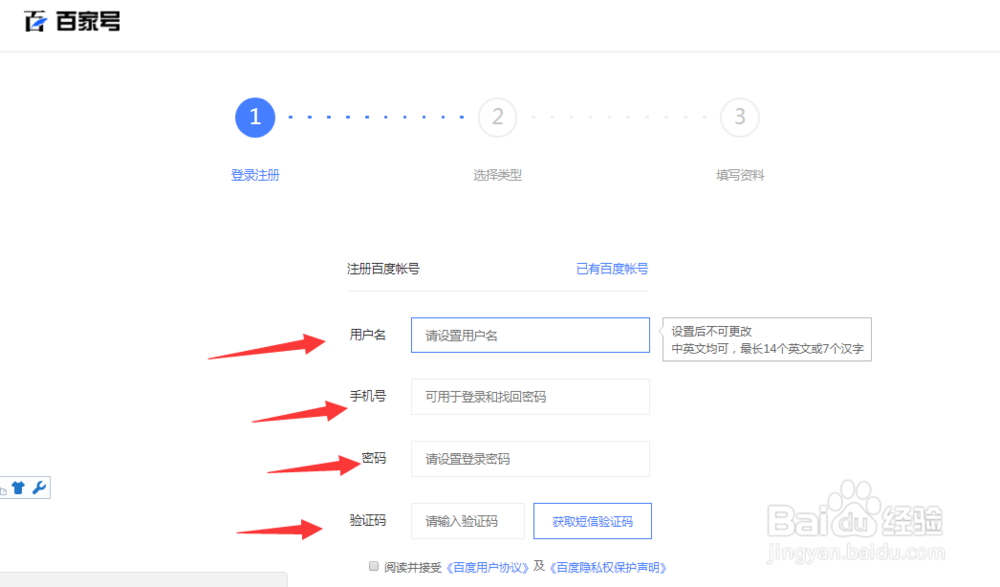Open the wrench tool icon

(39, 487)
